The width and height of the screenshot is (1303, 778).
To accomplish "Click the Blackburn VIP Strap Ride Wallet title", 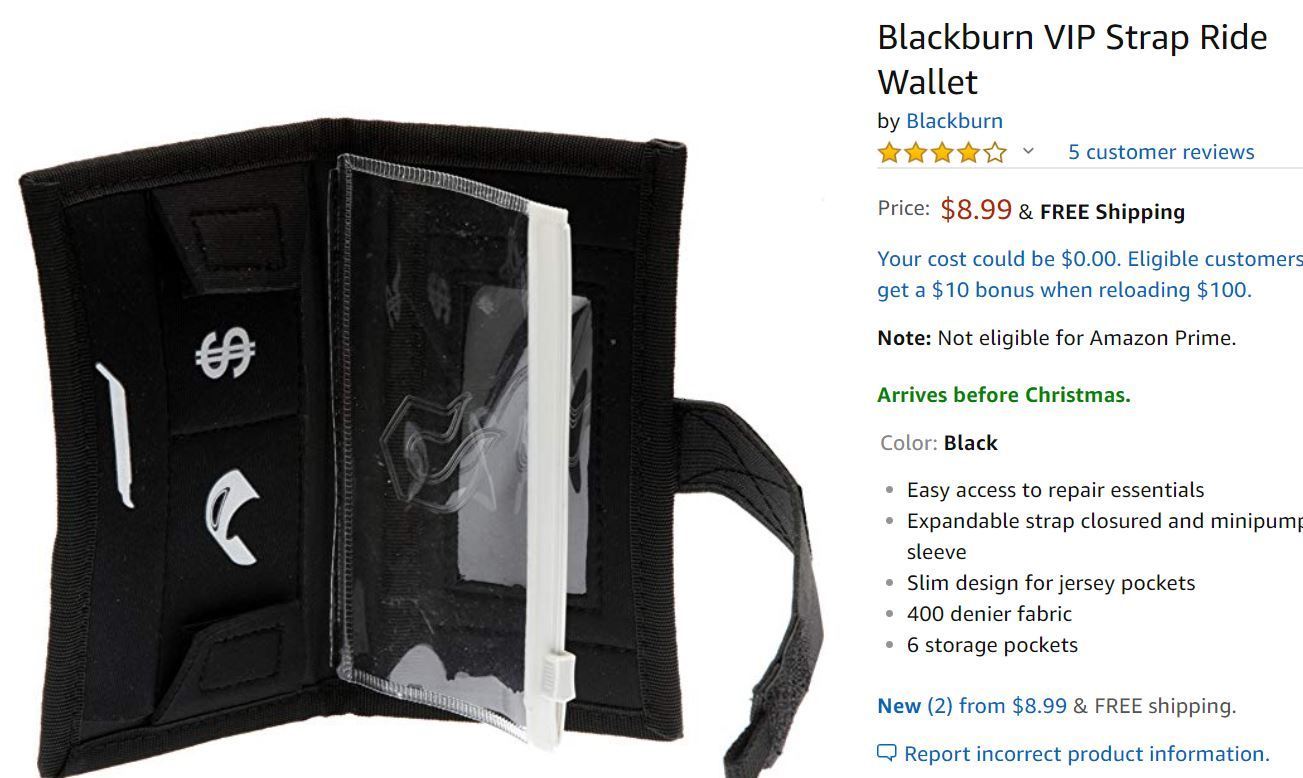I will pos(1072,59).
